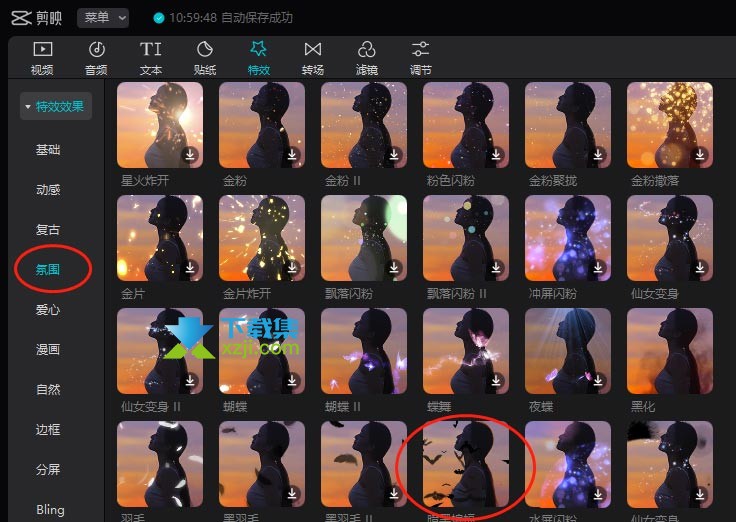
Task: Select the 氛围 effects category
Action: 48,269
